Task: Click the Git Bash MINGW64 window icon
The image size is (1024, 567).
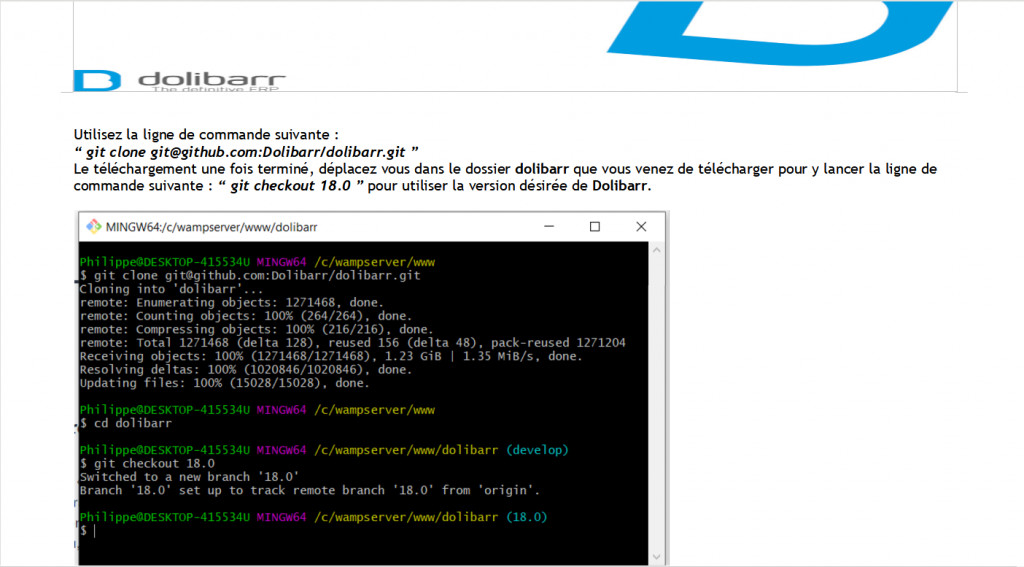Action: coord(94,227)
